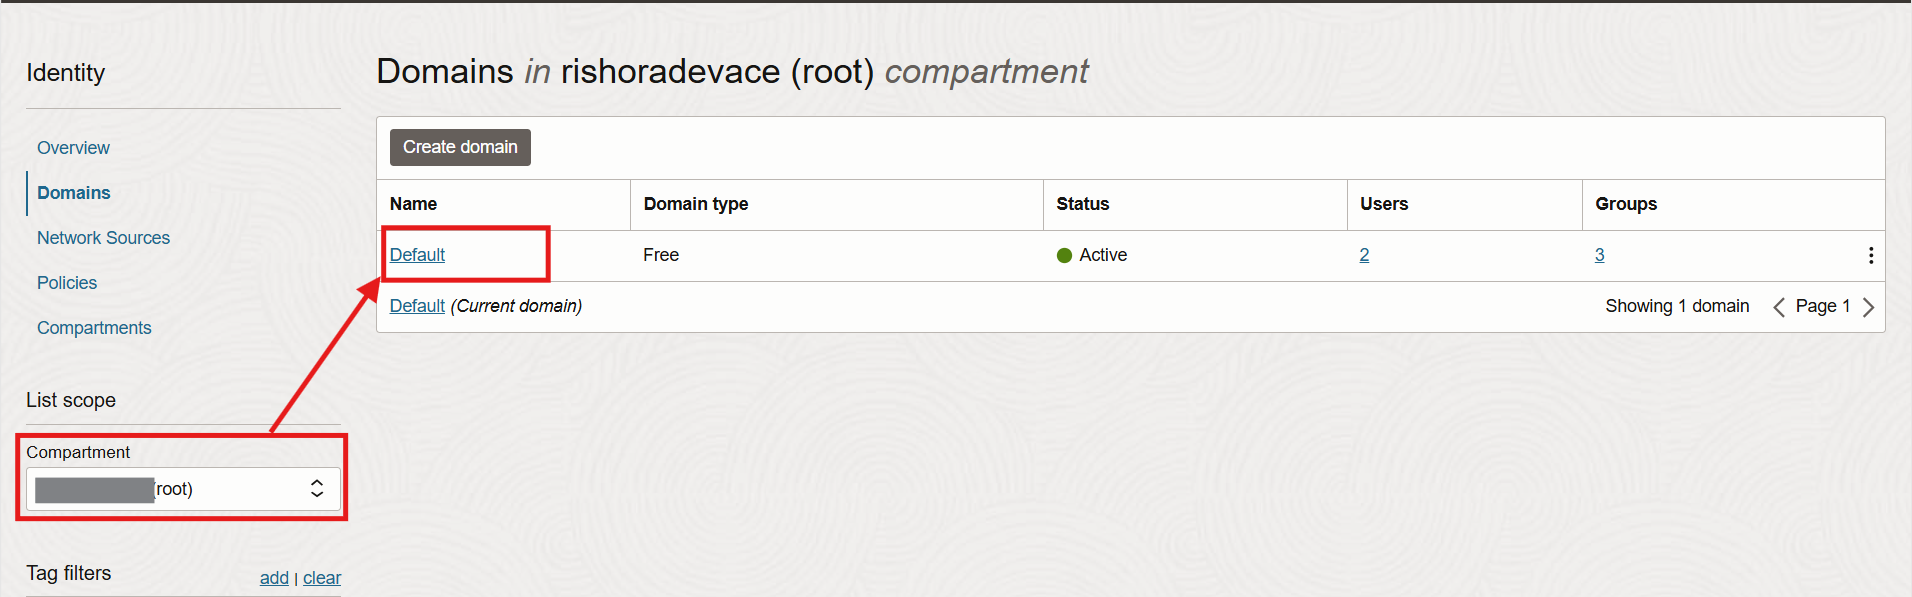Go to the Compartments page
Image resolution: width=1912 pixels, height=597 pixels.
[94, 327]
